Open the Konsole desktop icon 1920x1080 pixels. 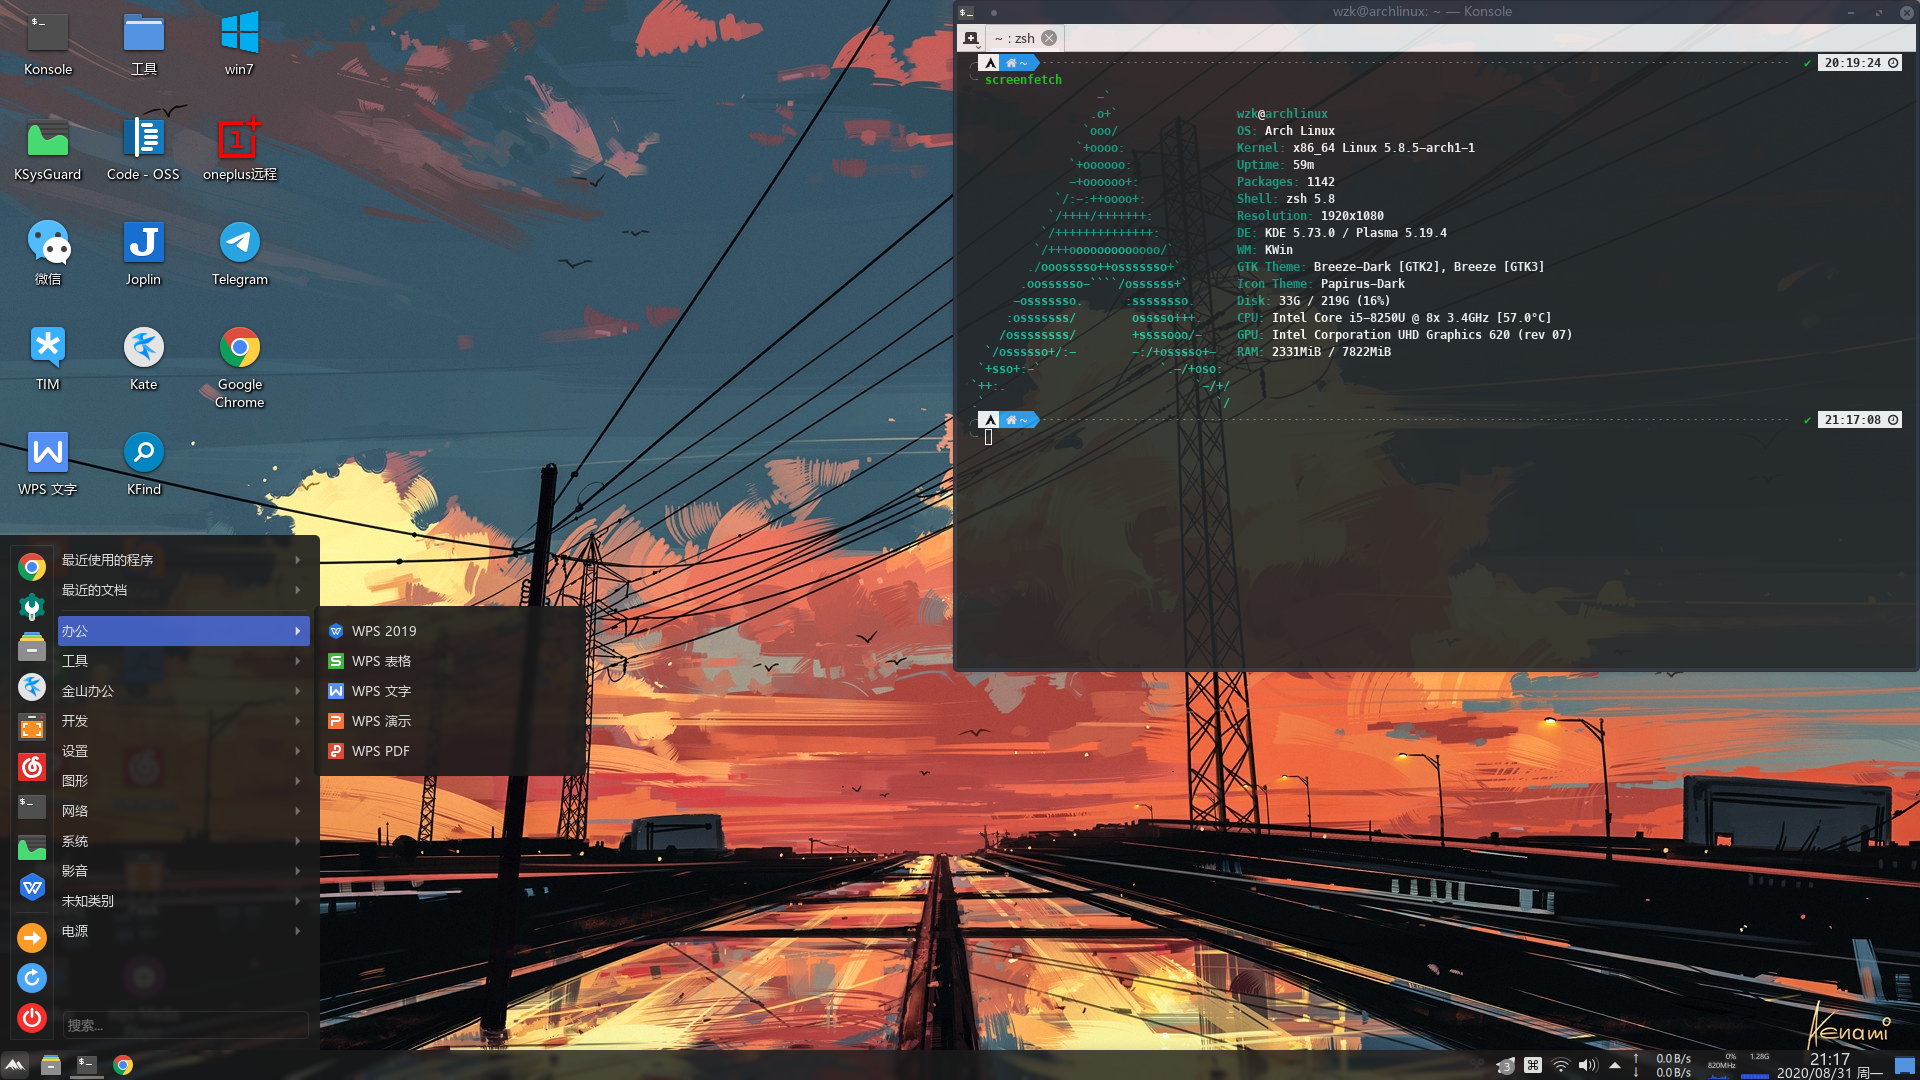pyautogui.click(x=47, y=44)
